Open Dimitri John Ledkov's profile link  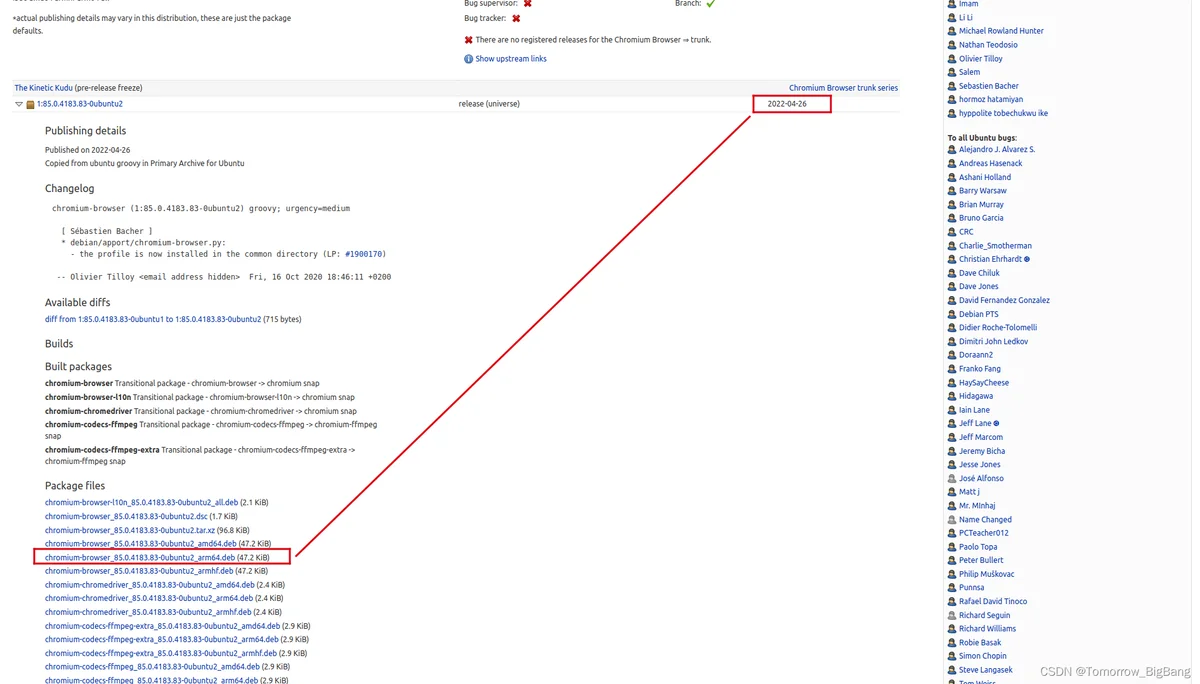[x=993, y=342]
